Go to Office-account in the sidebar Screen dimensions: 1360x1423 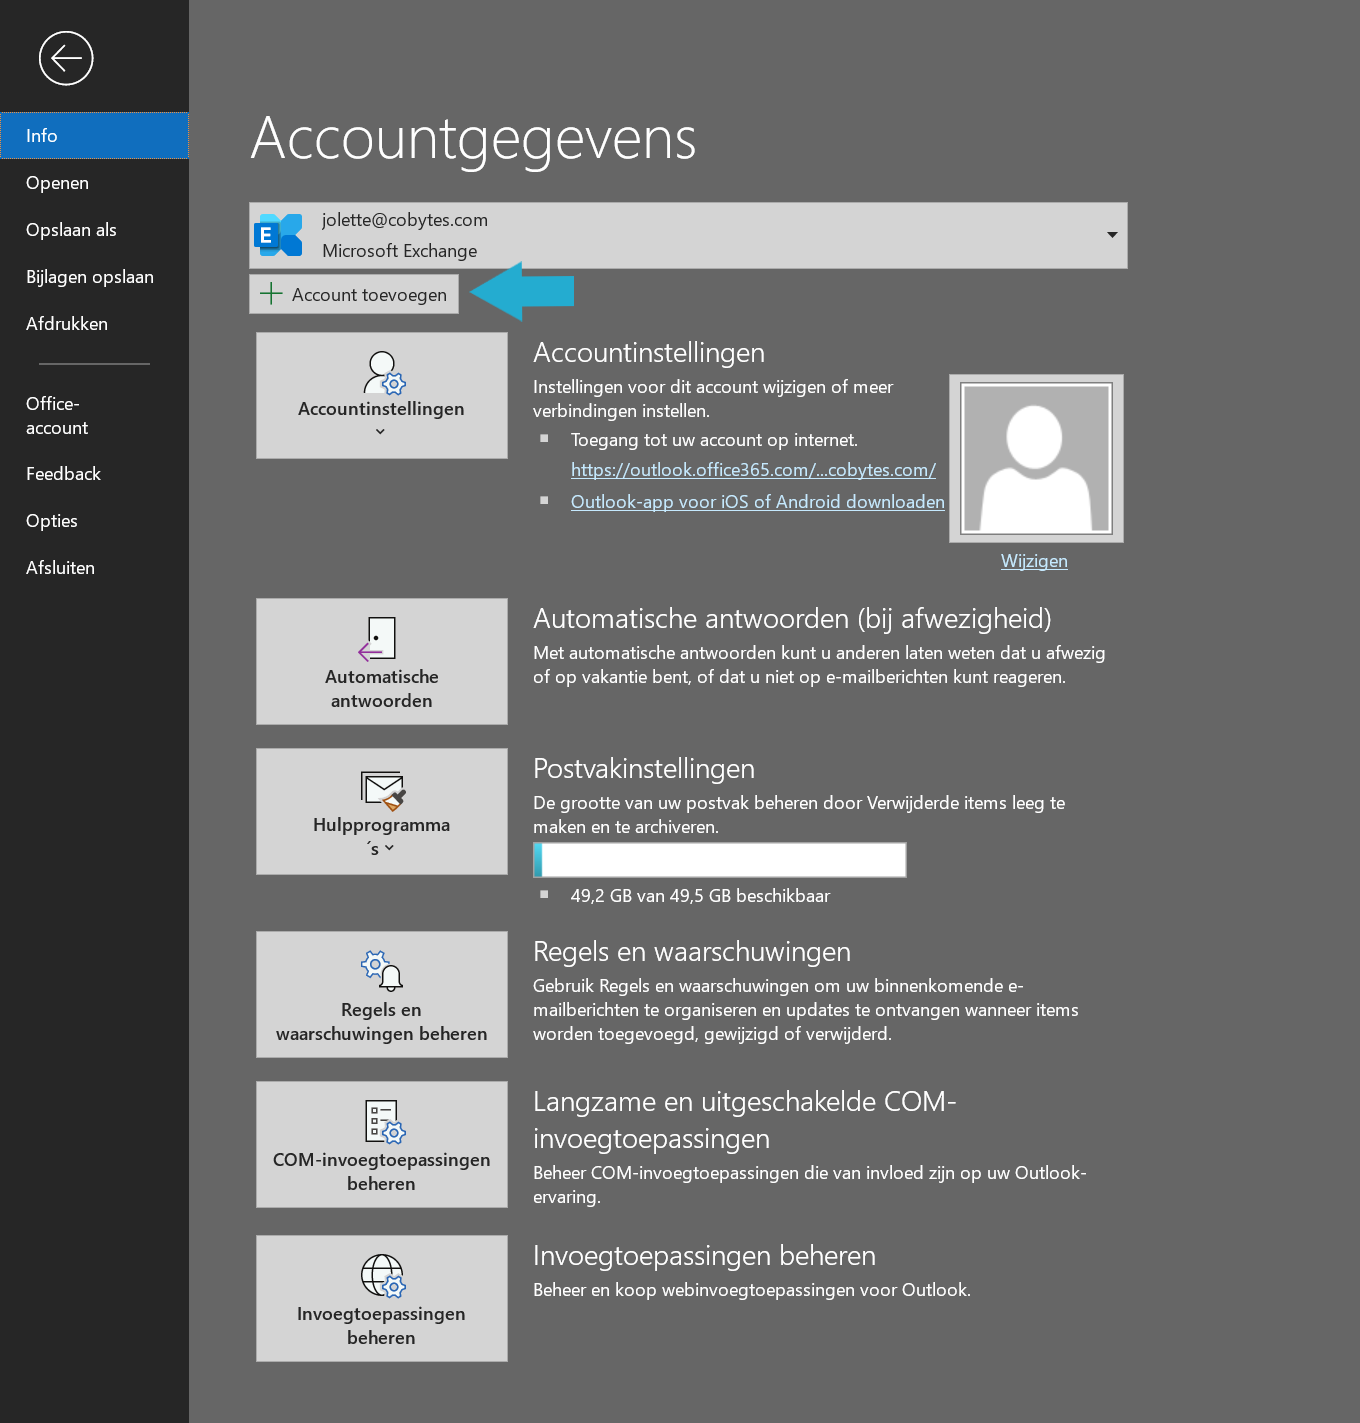(57, 416)
